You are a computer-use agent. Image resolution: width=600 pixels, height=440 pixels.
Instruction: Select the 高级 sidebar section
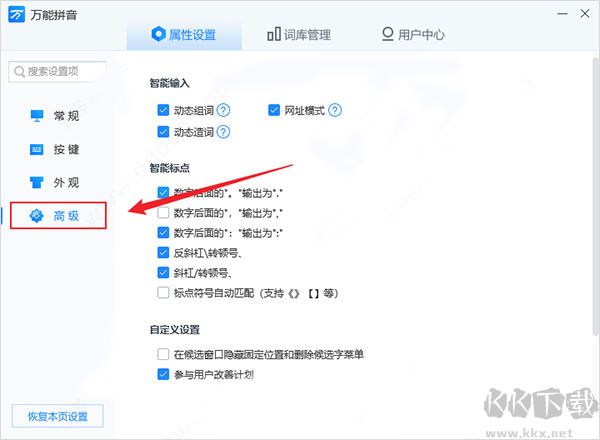(x=58, y=216)
